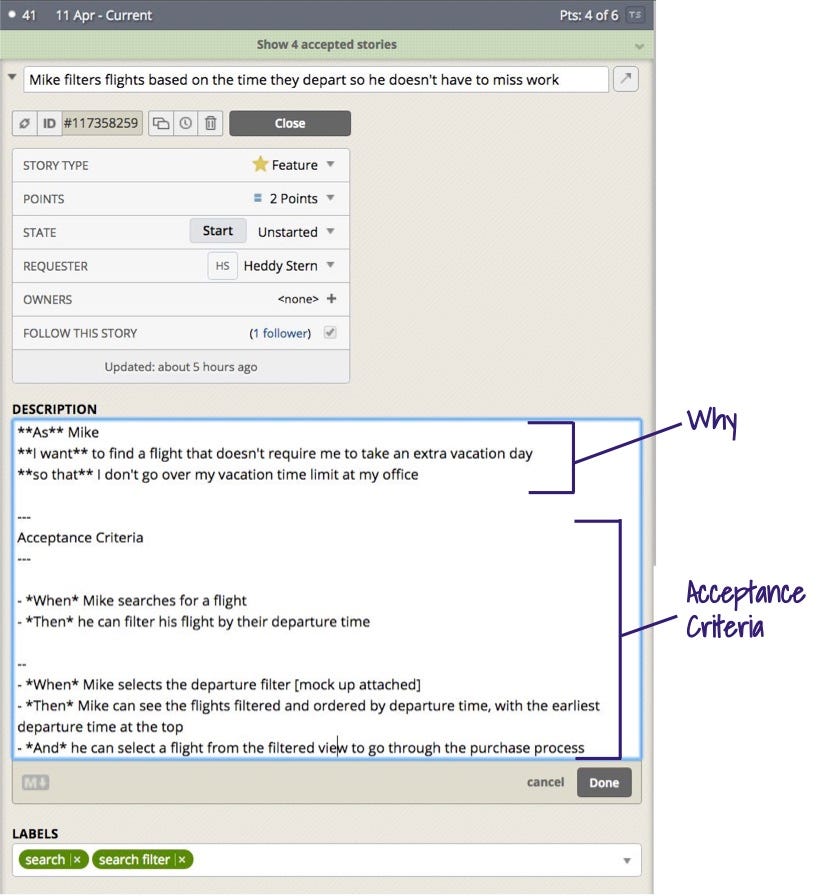Clone the story using the copy icon
Screen dimensions: 820x896
click(162, 123)
